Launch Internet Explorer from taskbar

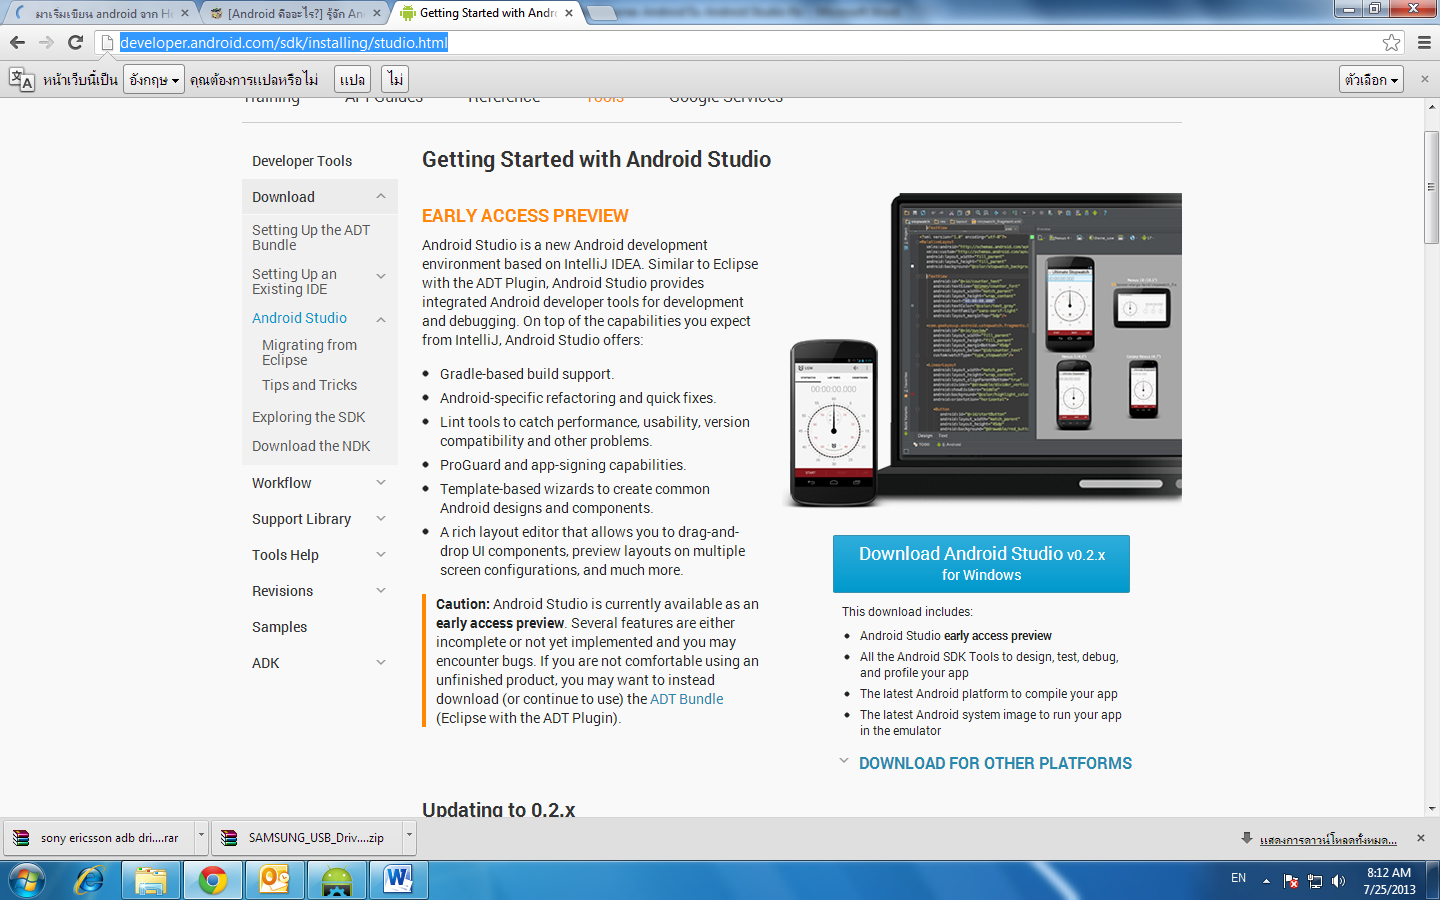pos(90,881)
